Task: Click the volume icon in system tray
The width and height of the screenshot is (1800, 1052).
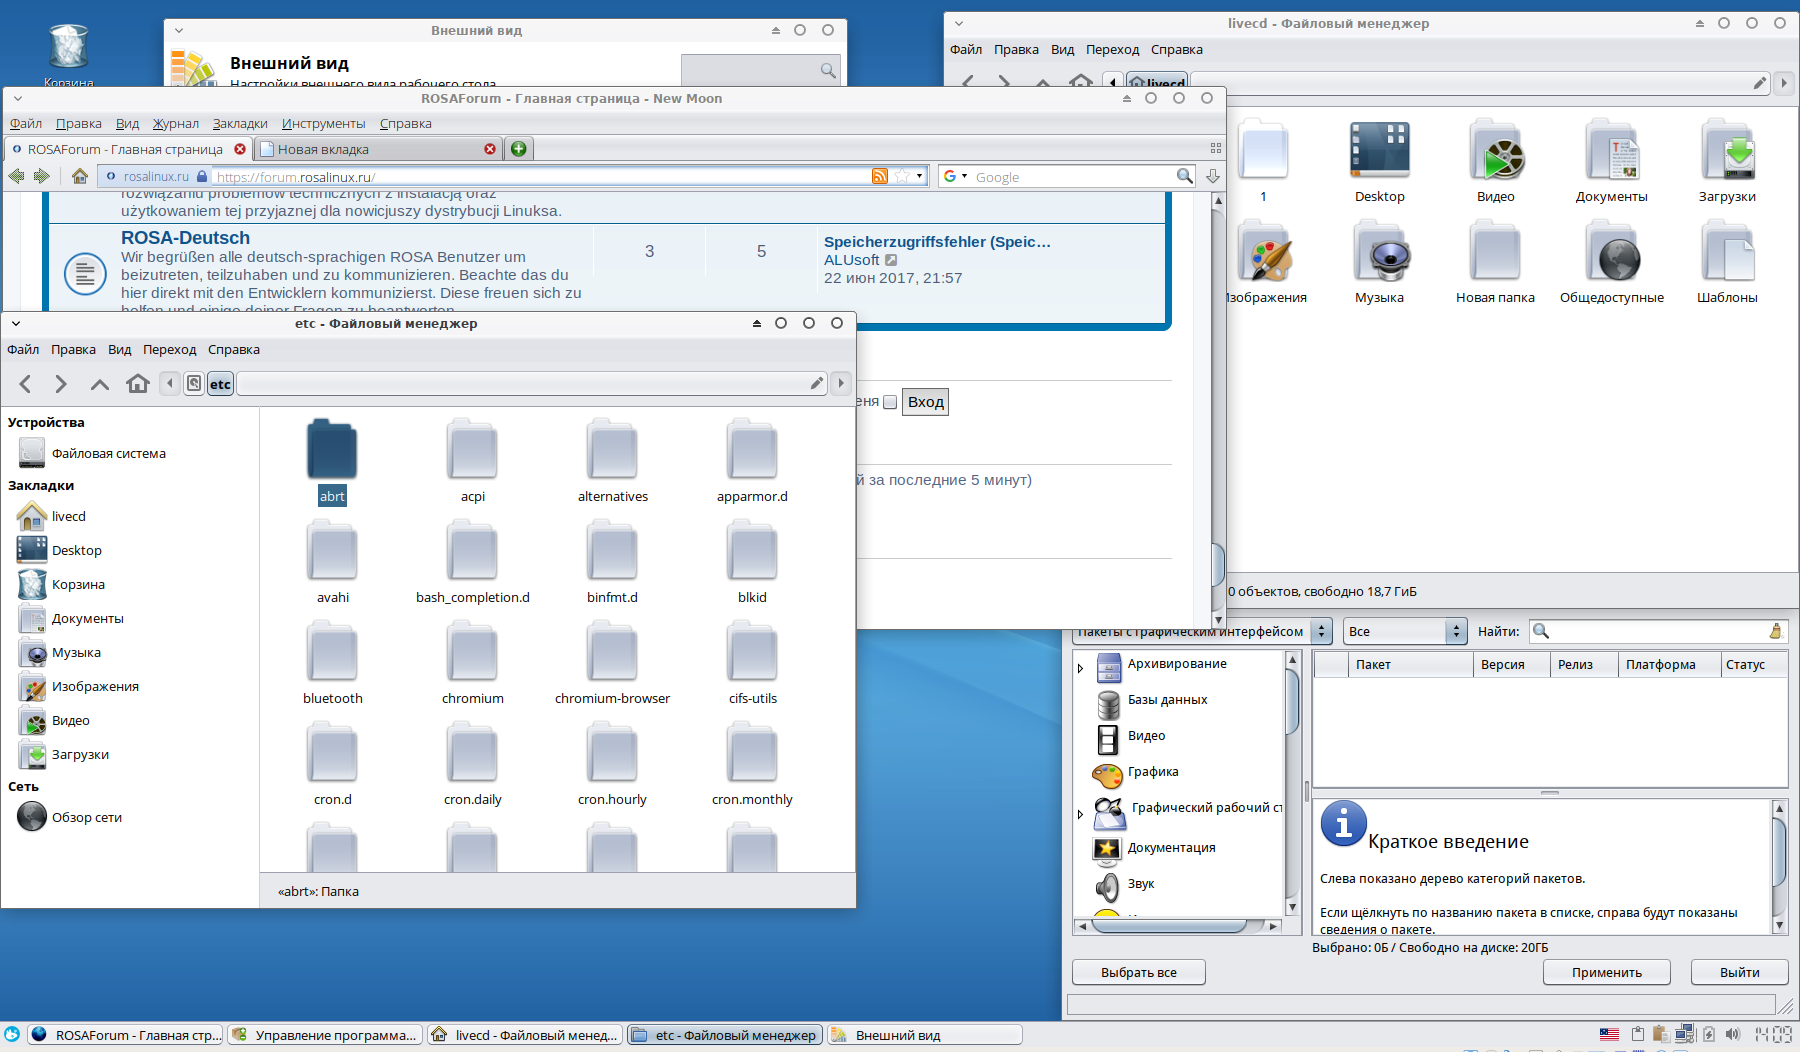Action: (x=1732, y=1035)
